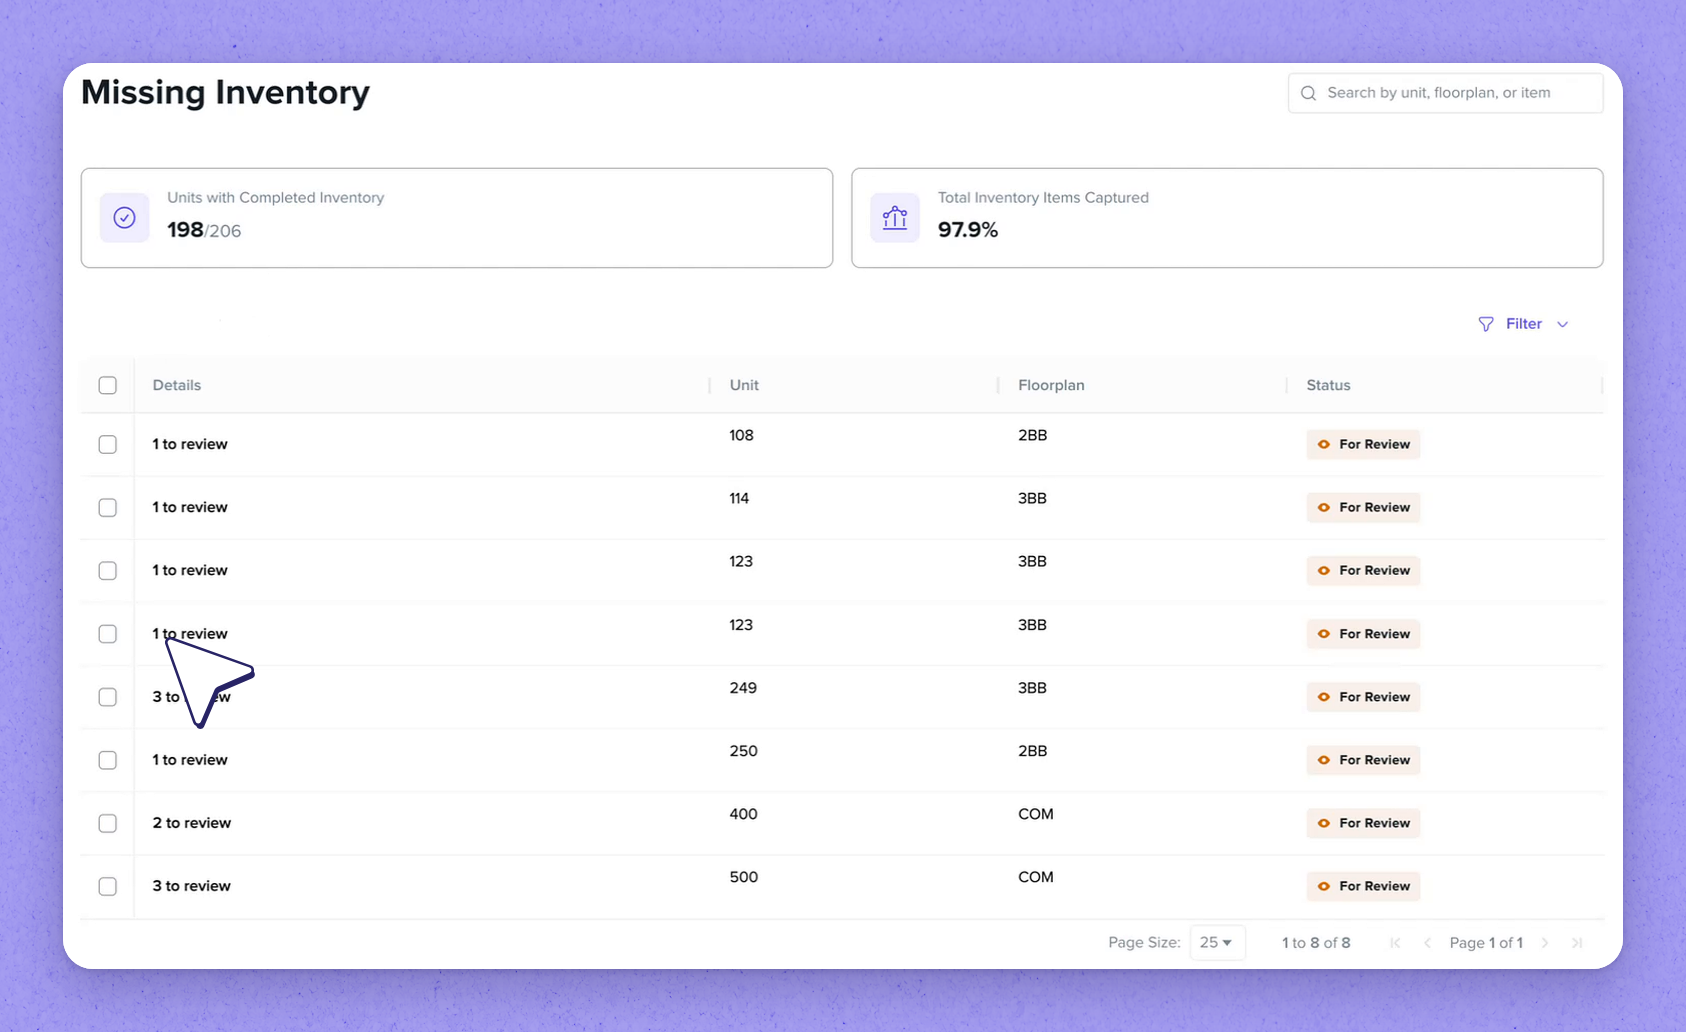This screenshot has height=1032, width=1686.
Task: Sort by the Details column header
Action: 177,385
